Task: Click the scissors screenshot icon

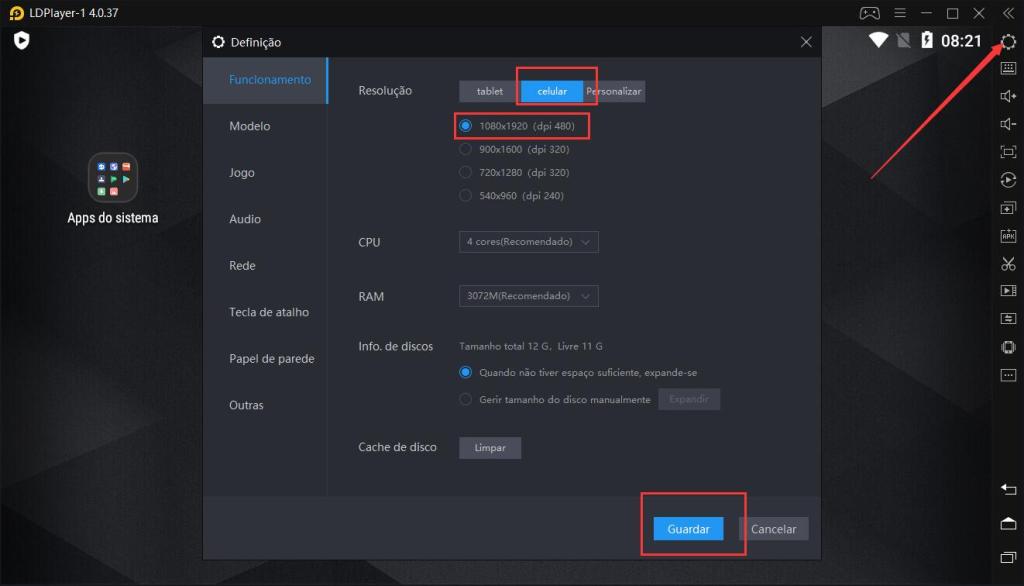Action: tap(1008, 264)
